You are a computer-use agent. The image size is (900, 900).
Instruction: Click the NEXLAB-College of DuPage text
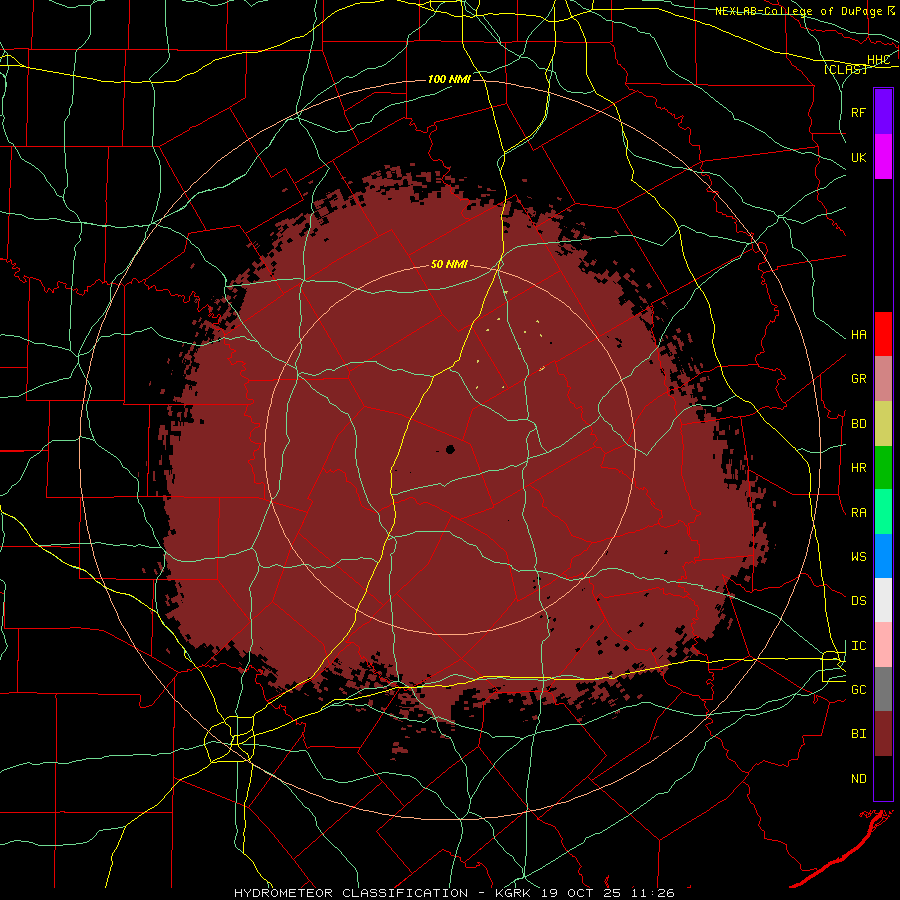click(798, 11)
